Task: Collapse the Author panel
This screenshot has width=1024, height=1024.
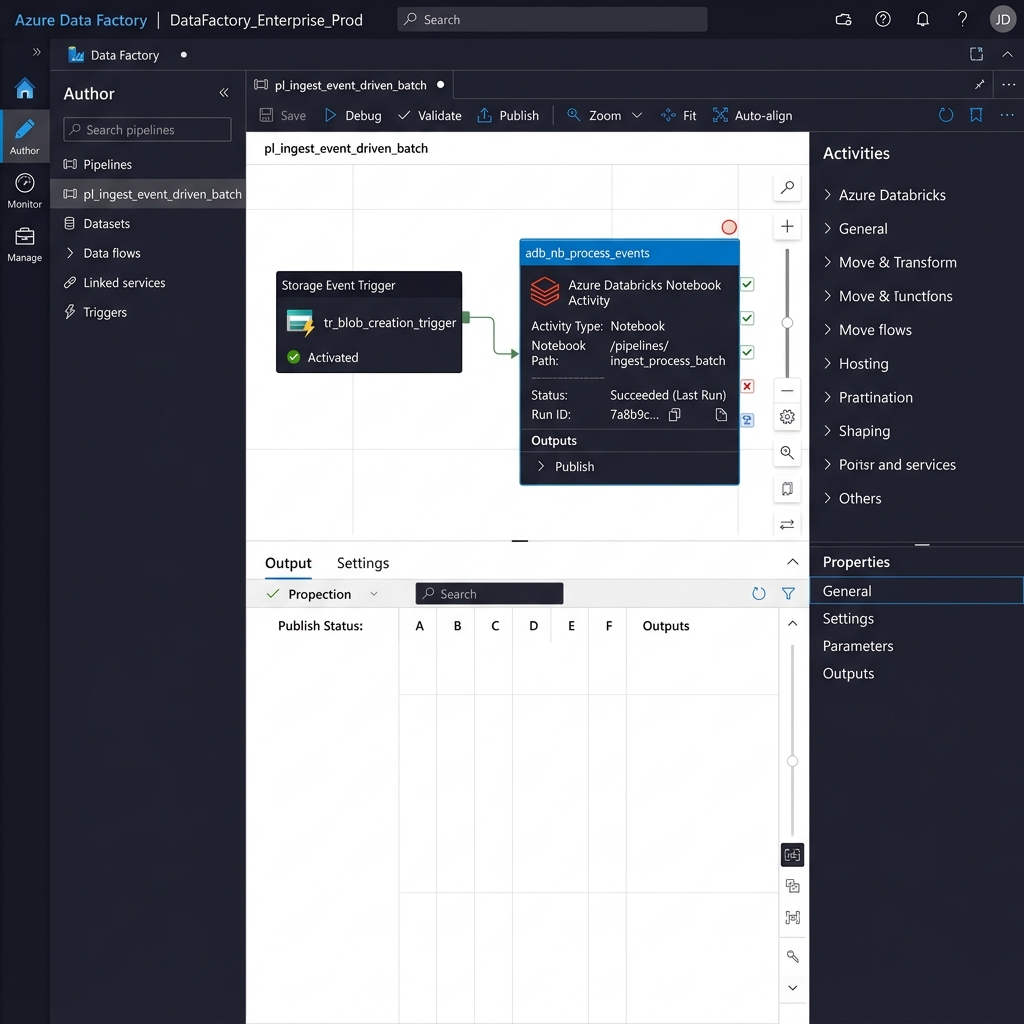Action: coord(224,93)
